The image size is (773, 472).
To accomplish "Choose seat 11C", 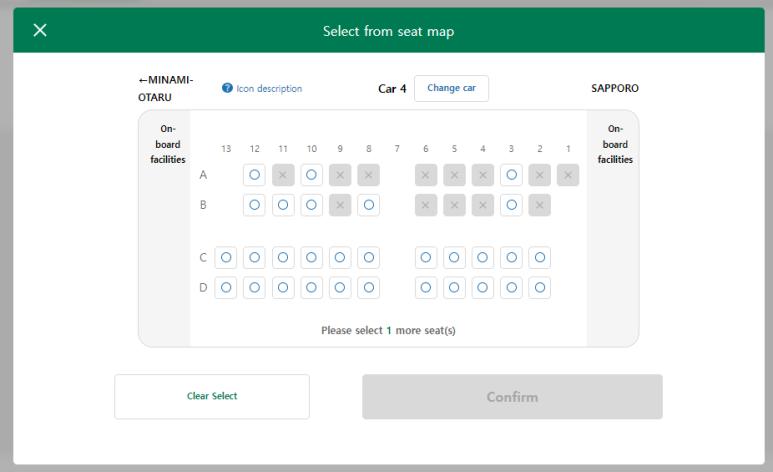I will (283, 257).
